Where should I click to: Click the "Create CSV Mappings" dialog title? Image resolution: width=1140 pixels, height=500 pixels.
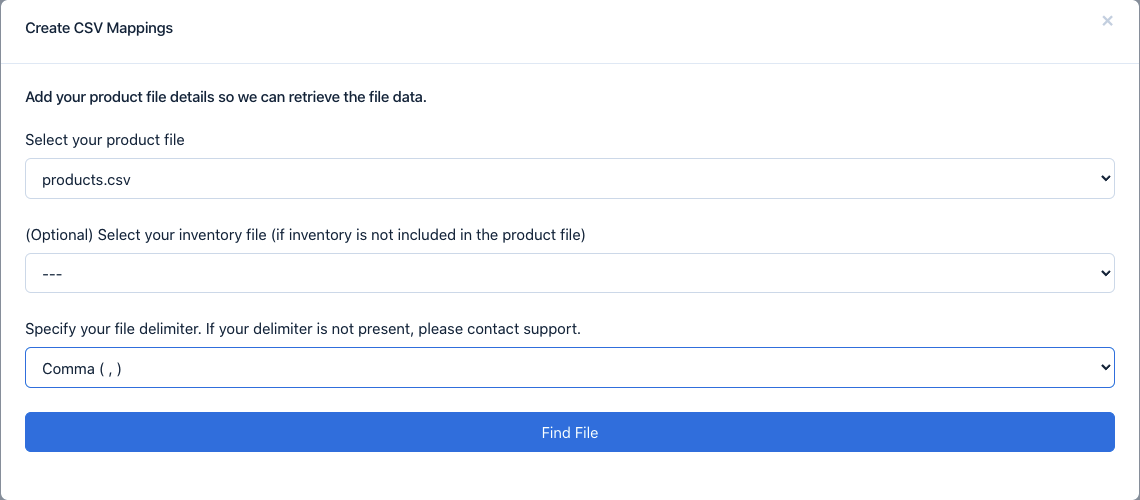[99, 28]
